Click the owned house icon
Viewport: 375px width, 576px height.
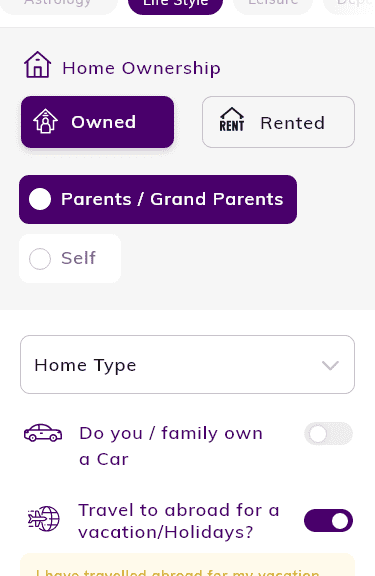[46, 121]
